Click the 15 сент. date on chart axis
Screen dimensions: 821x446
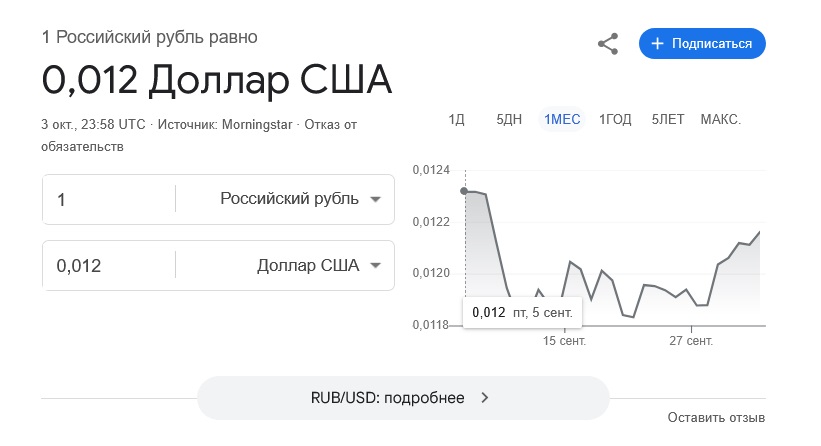[565, 342]
